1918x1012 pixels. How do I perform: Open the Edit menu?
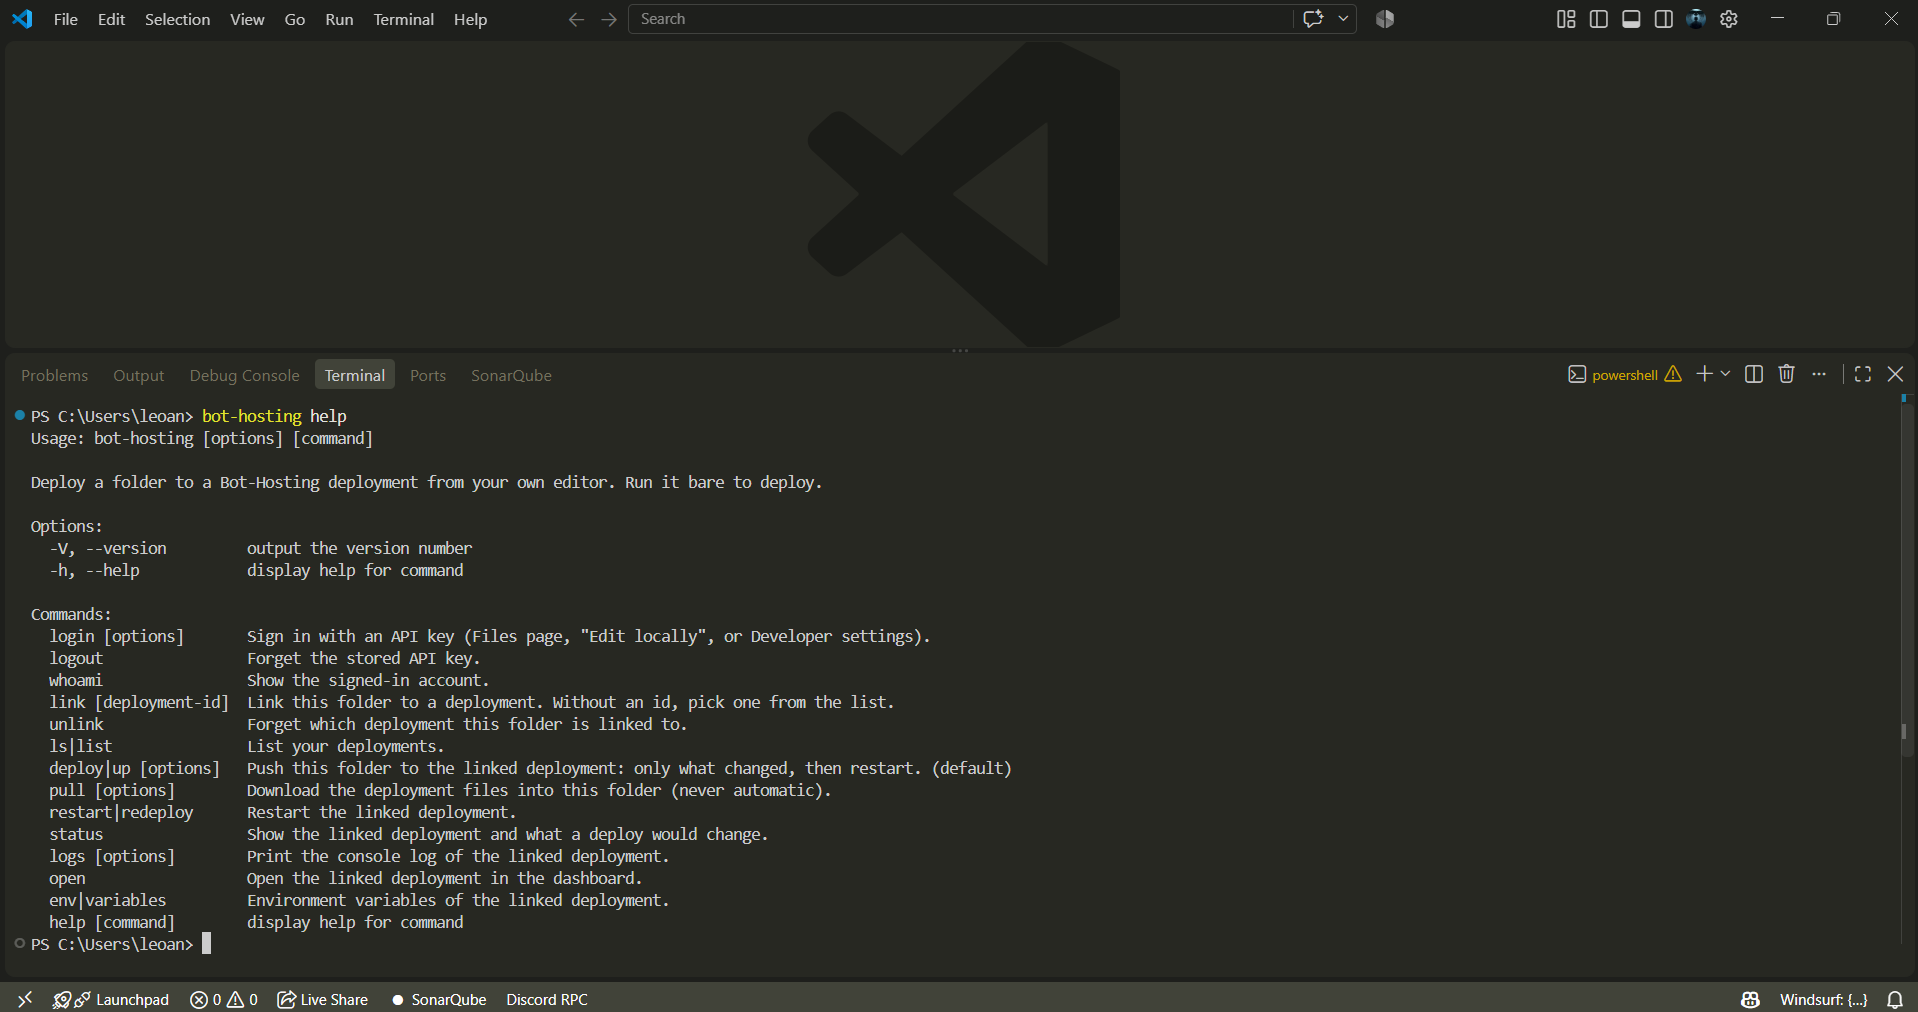click(111, 19)
